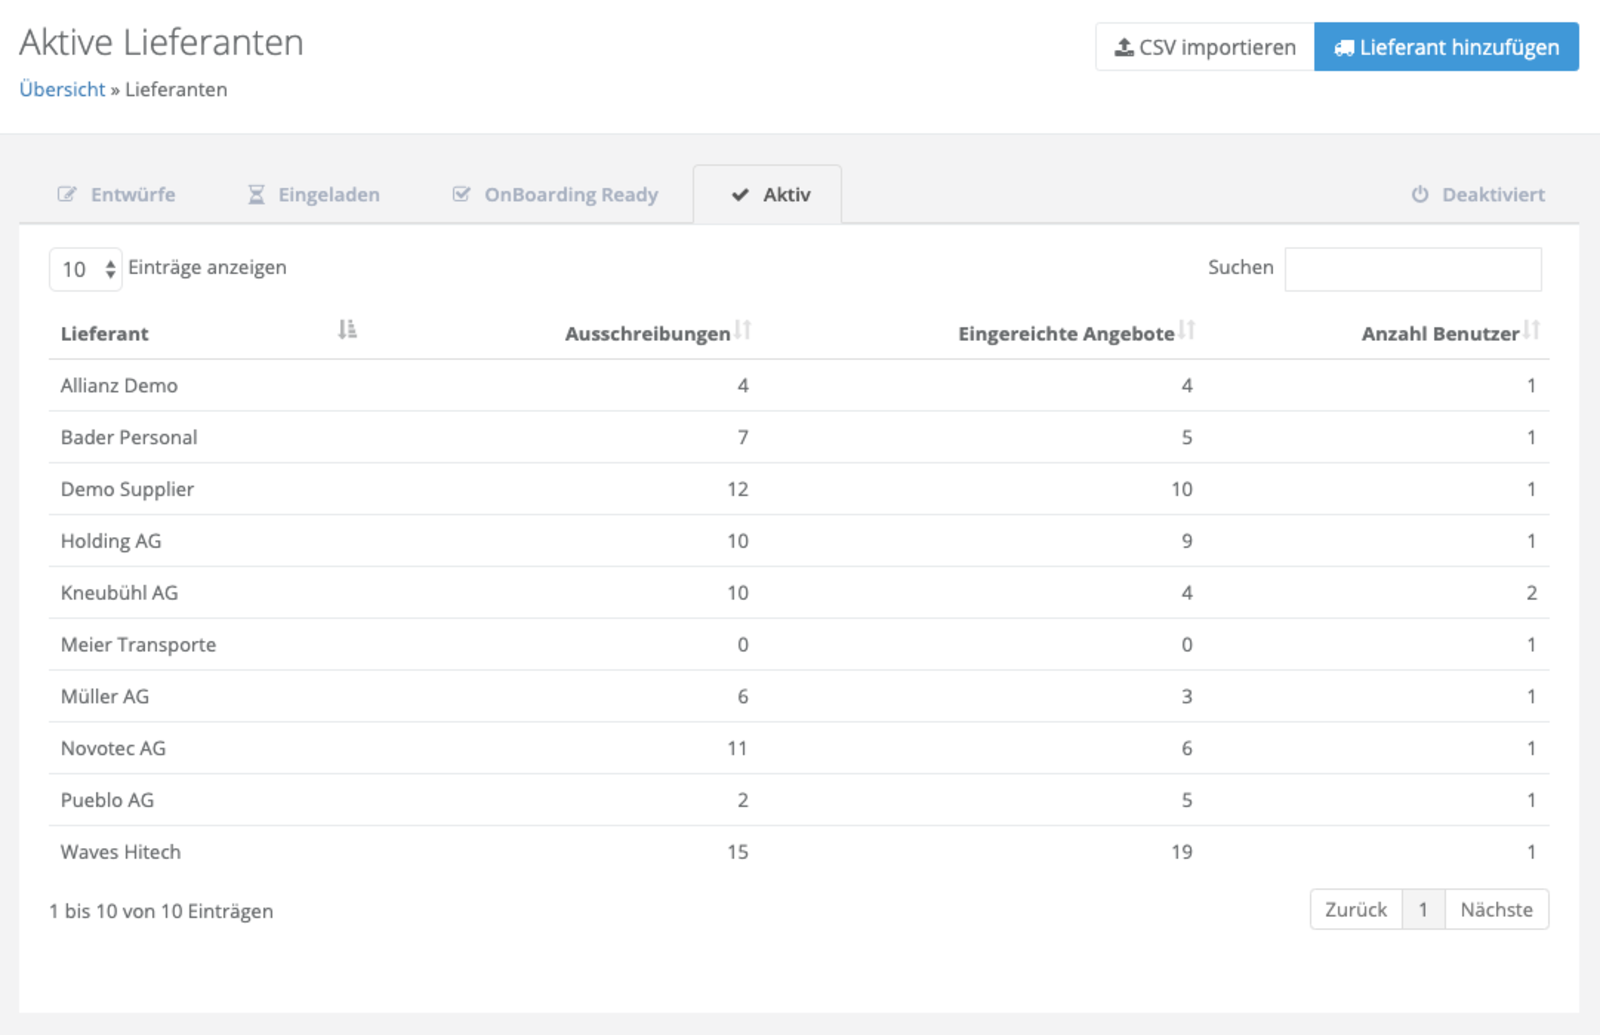
Task: Open the entries-per-page dropdown
Action: tap(86, 269)
